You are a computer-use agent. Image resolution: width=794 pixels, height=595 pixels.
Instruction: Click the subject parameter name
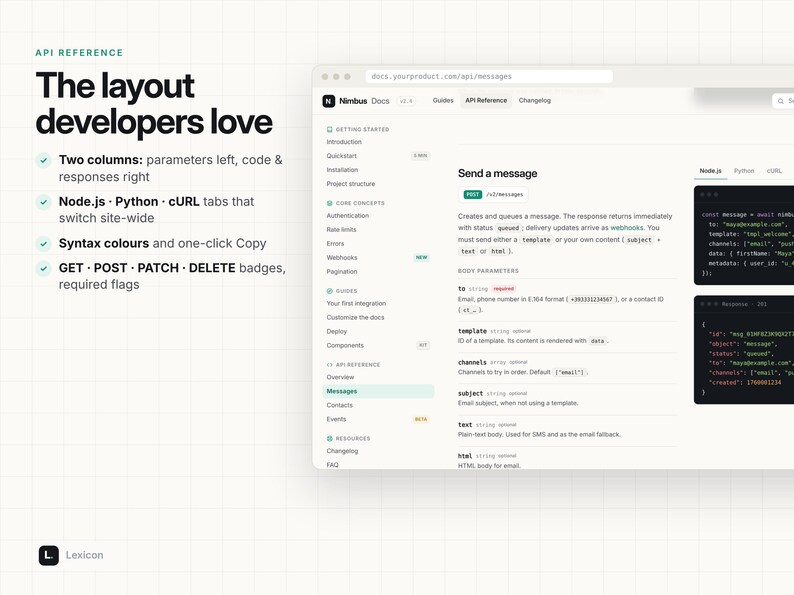click(x=470, y=393)
